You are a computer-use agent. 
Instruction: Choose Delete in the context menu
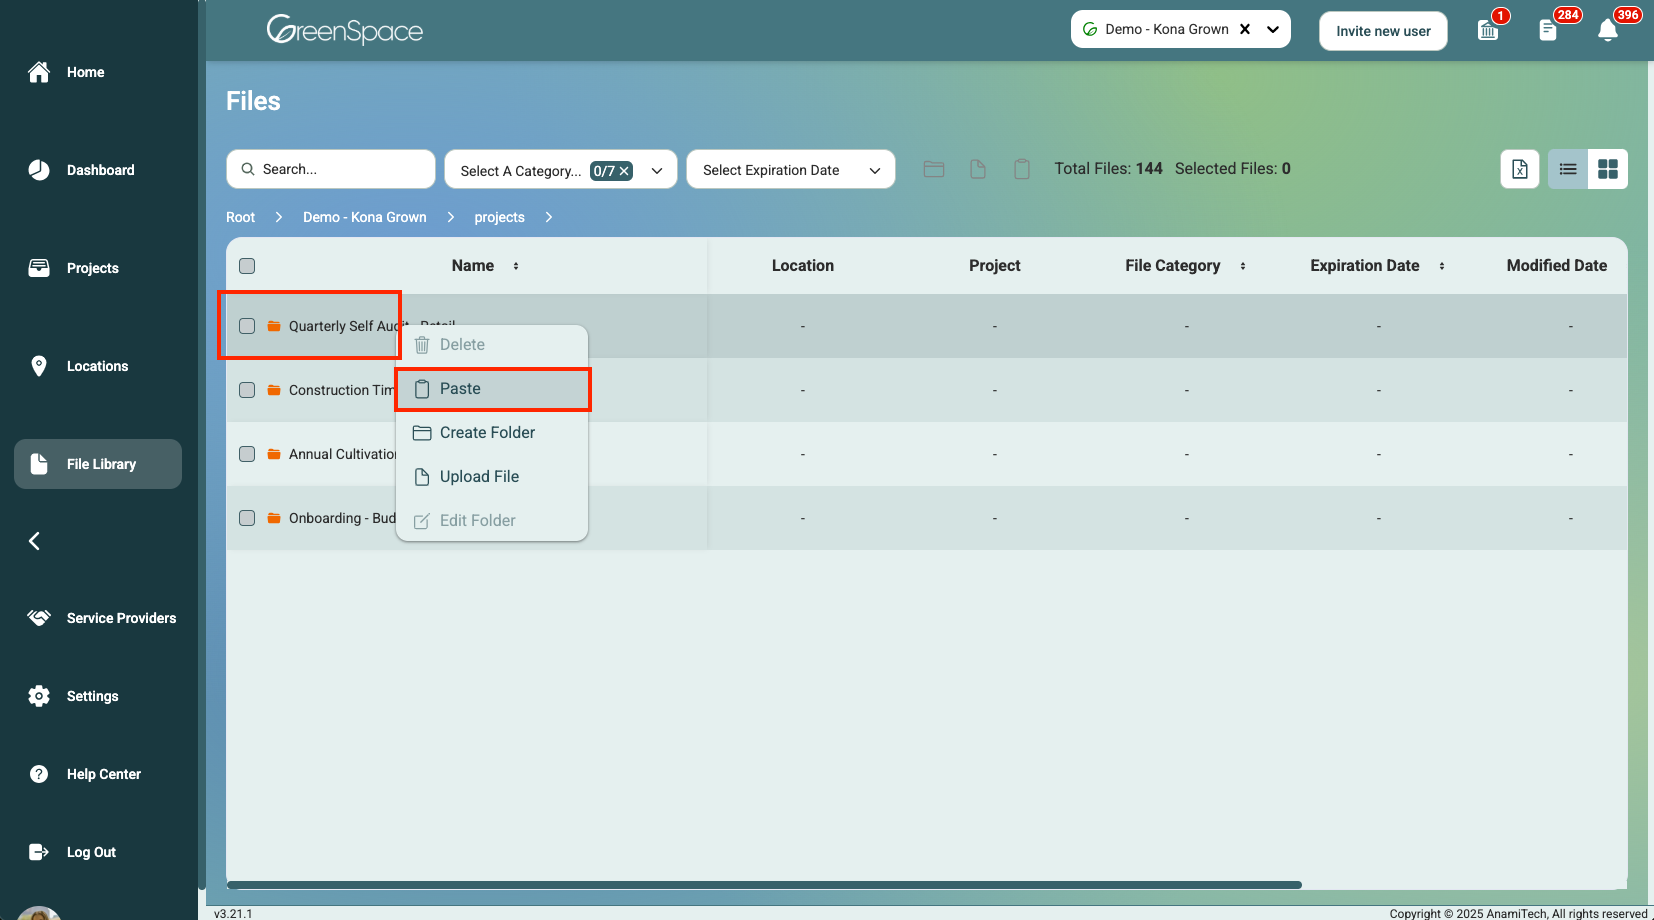pyautogui.click(x=492, y=345)
